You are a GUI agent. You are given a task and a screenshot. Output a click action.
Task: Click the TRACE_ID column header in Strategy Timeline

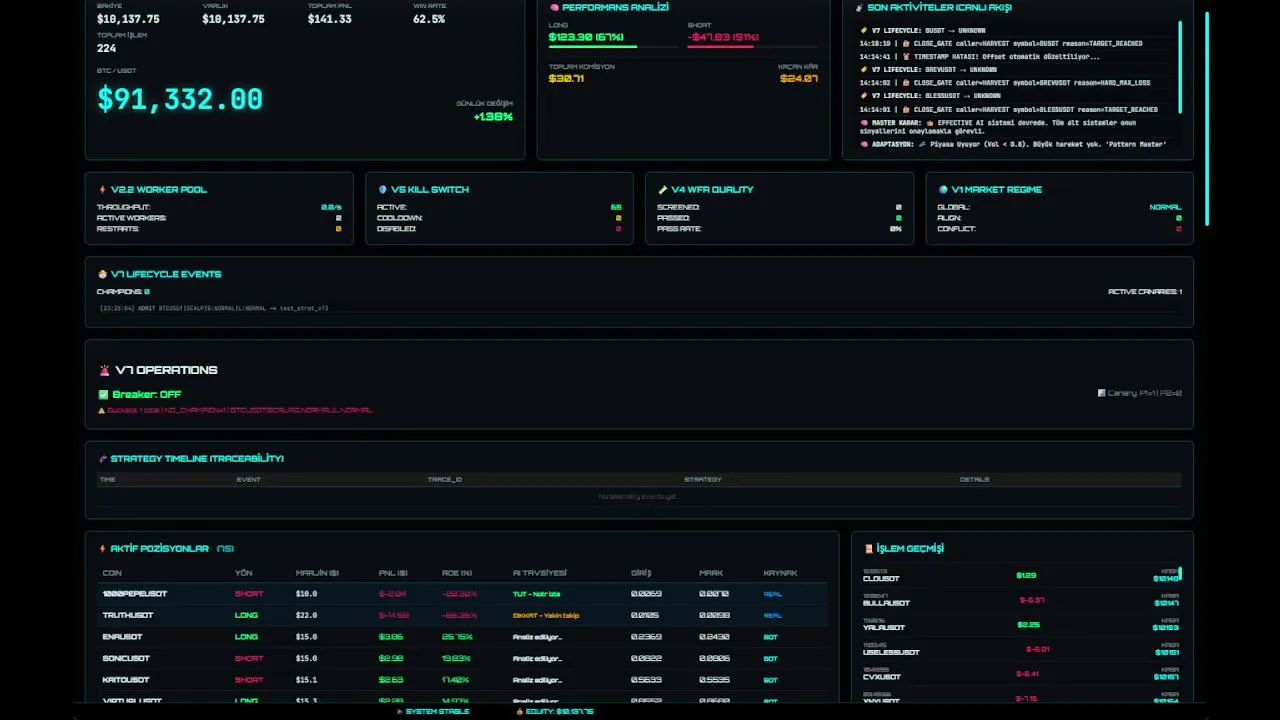click(445, 480)
